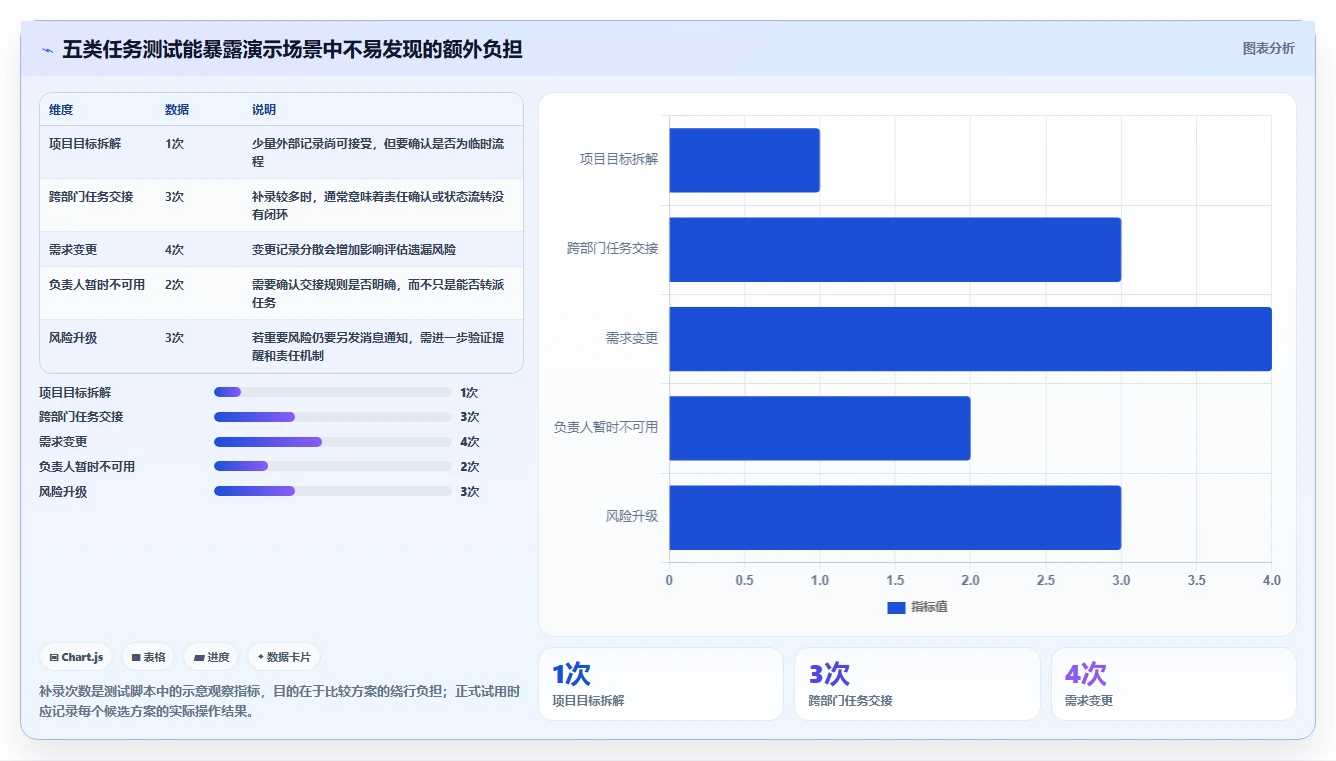Screen dimensions: 1336x761
Task: Click the 负责人暂时不可用 progress bar
Action: [333, 466]
